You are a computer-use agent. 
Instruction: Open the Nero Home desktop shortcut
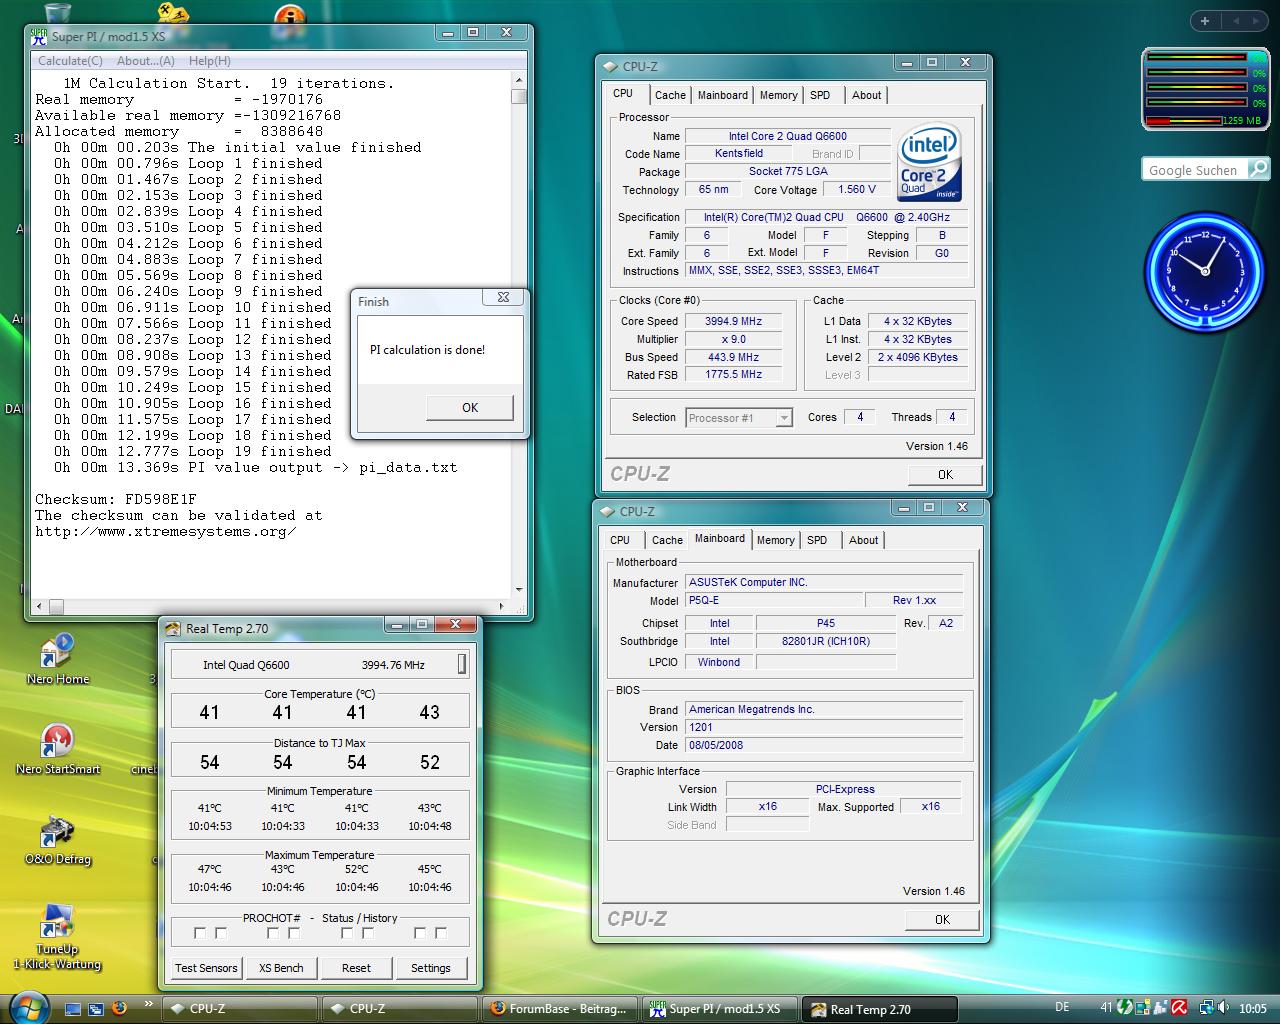(x=57, y=655)
